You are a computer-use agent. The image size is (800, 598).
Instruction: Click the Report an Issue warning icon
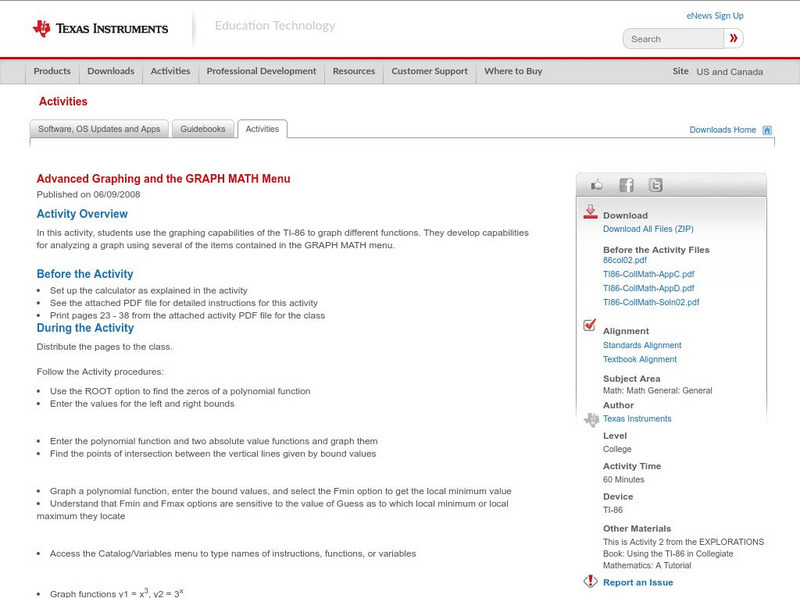[590, 581]
